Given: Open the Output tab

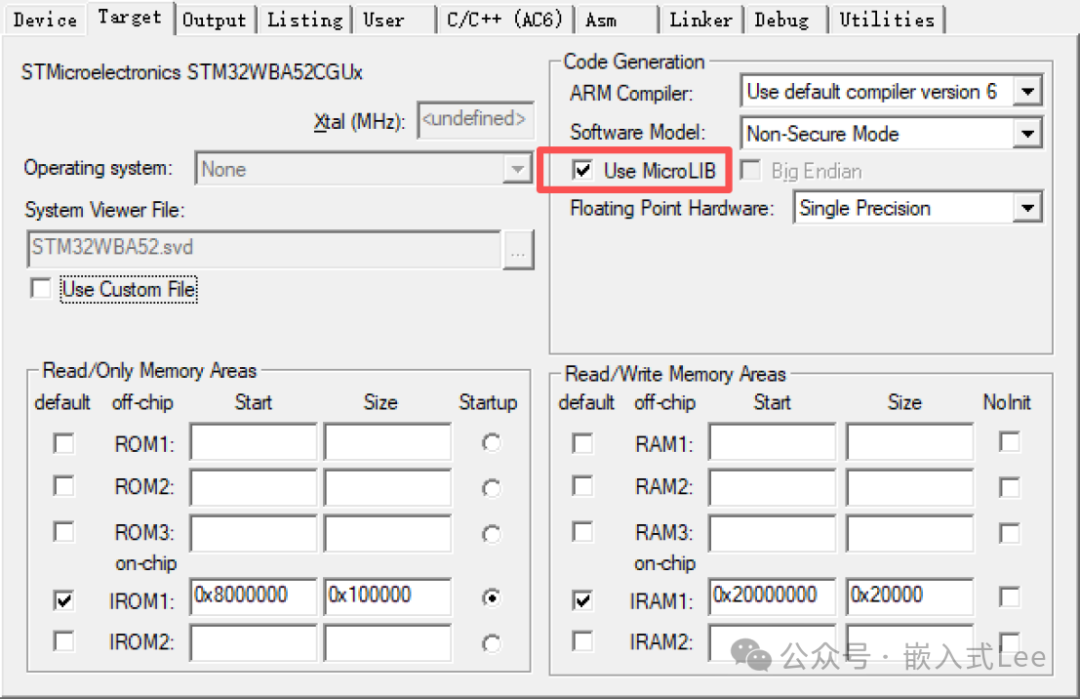Looking at the screenshot, I should pos(214,20).
